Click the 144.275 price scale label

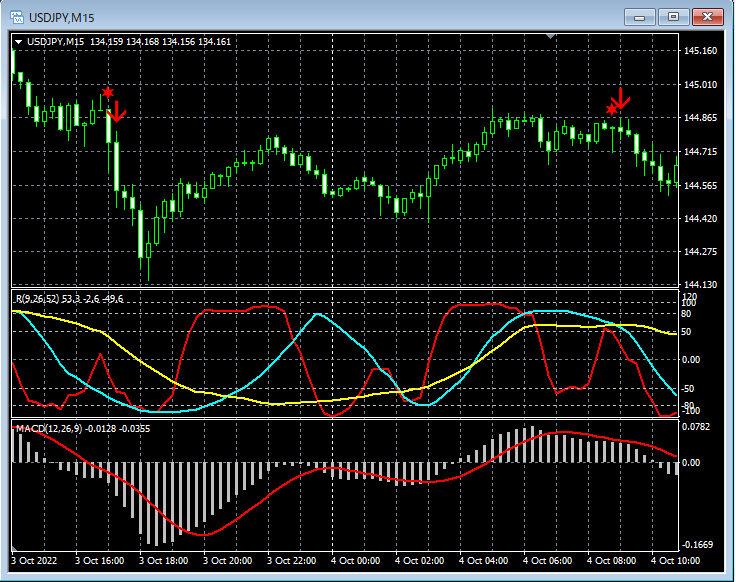700,252
